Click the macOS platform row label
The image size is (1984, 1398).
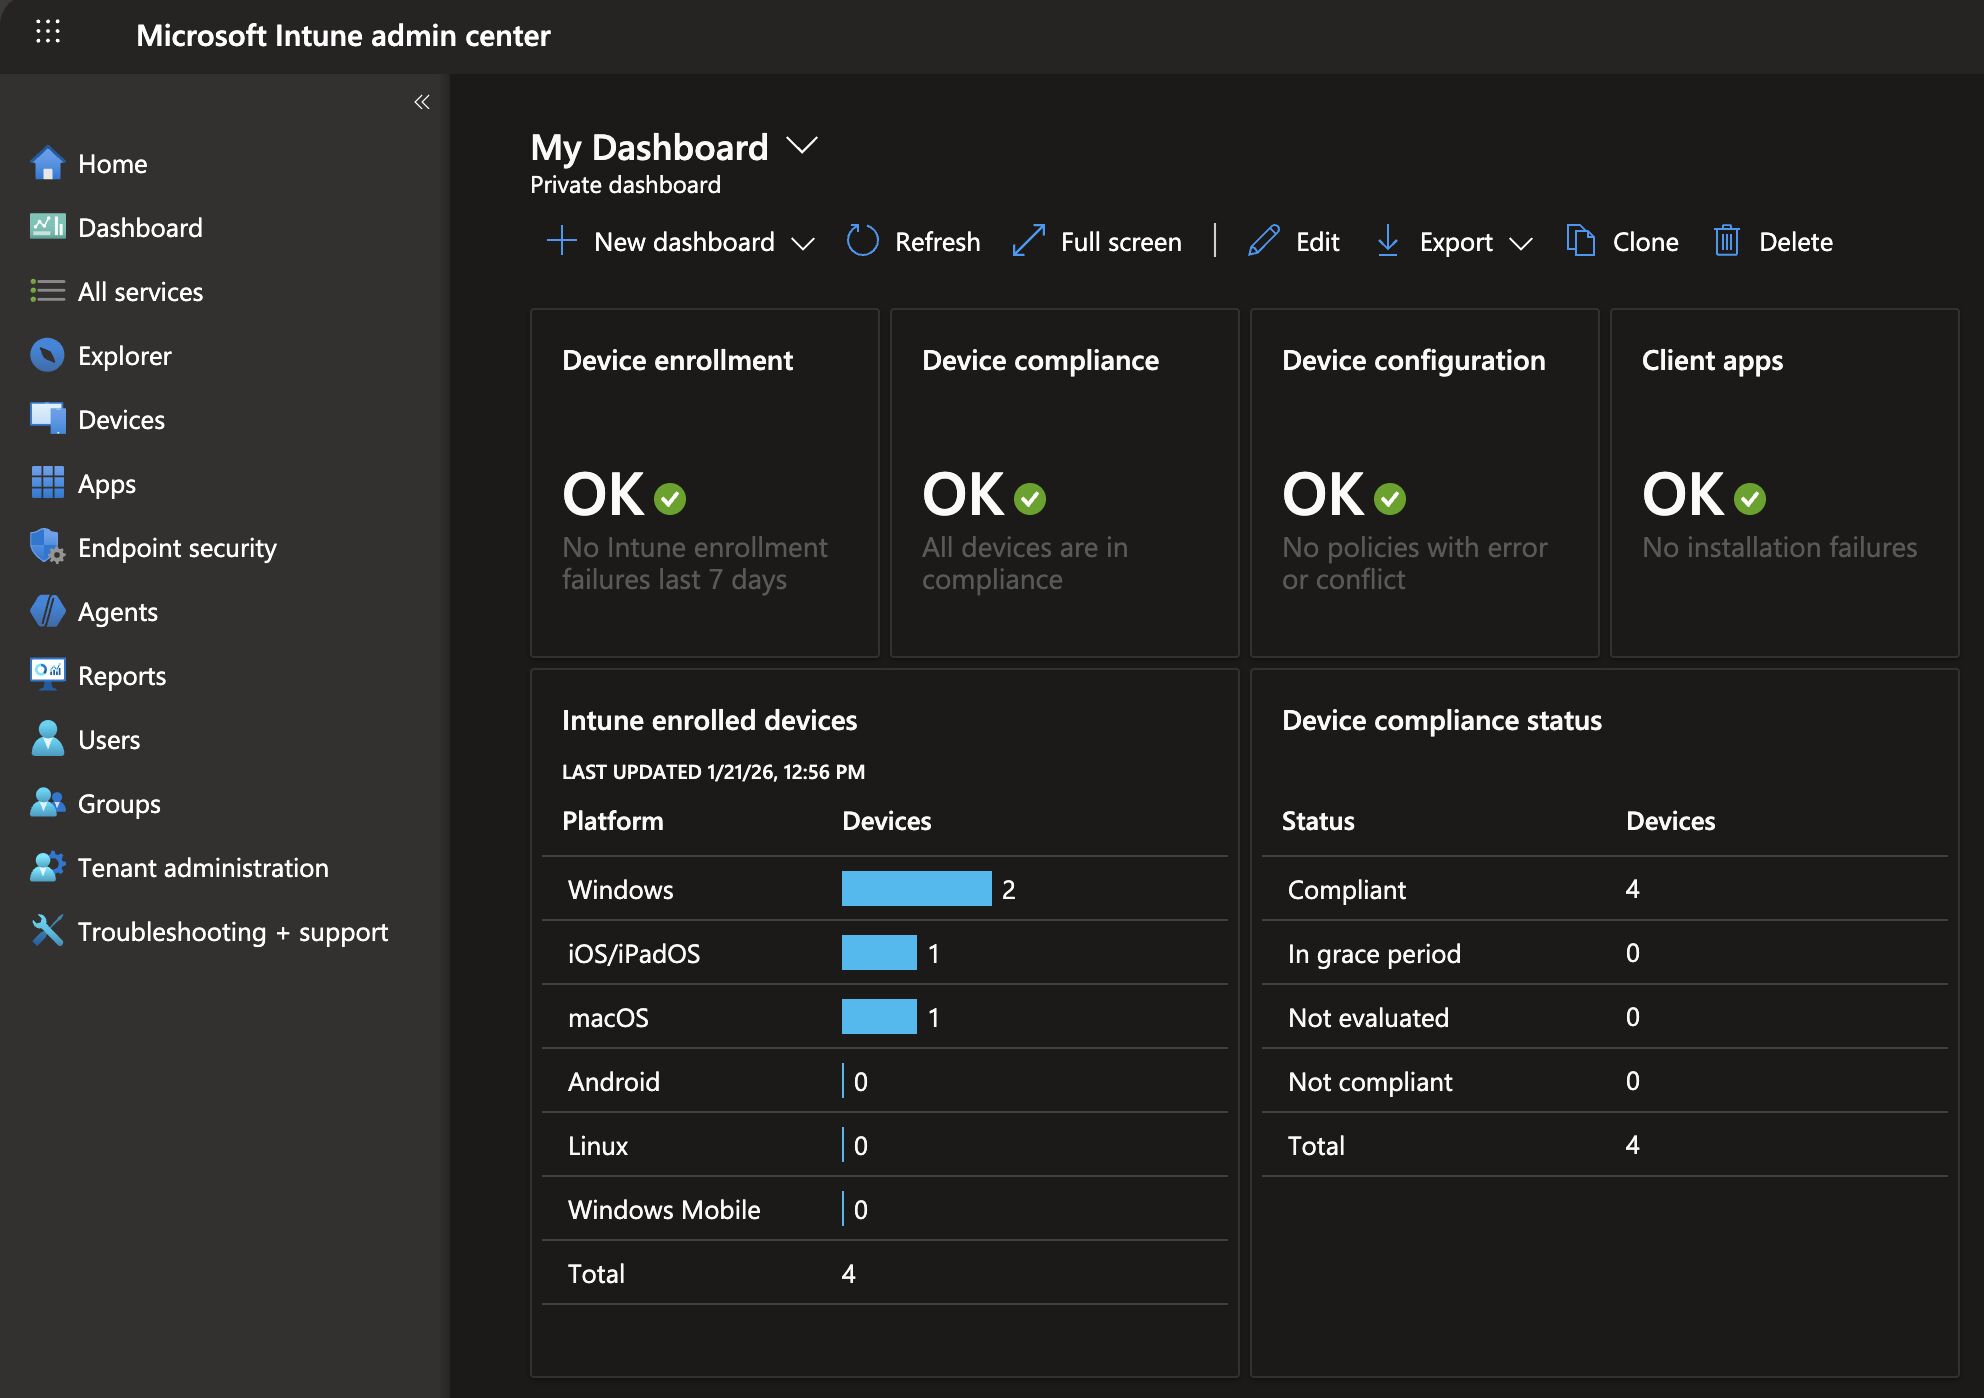[x=608, y=1017]
